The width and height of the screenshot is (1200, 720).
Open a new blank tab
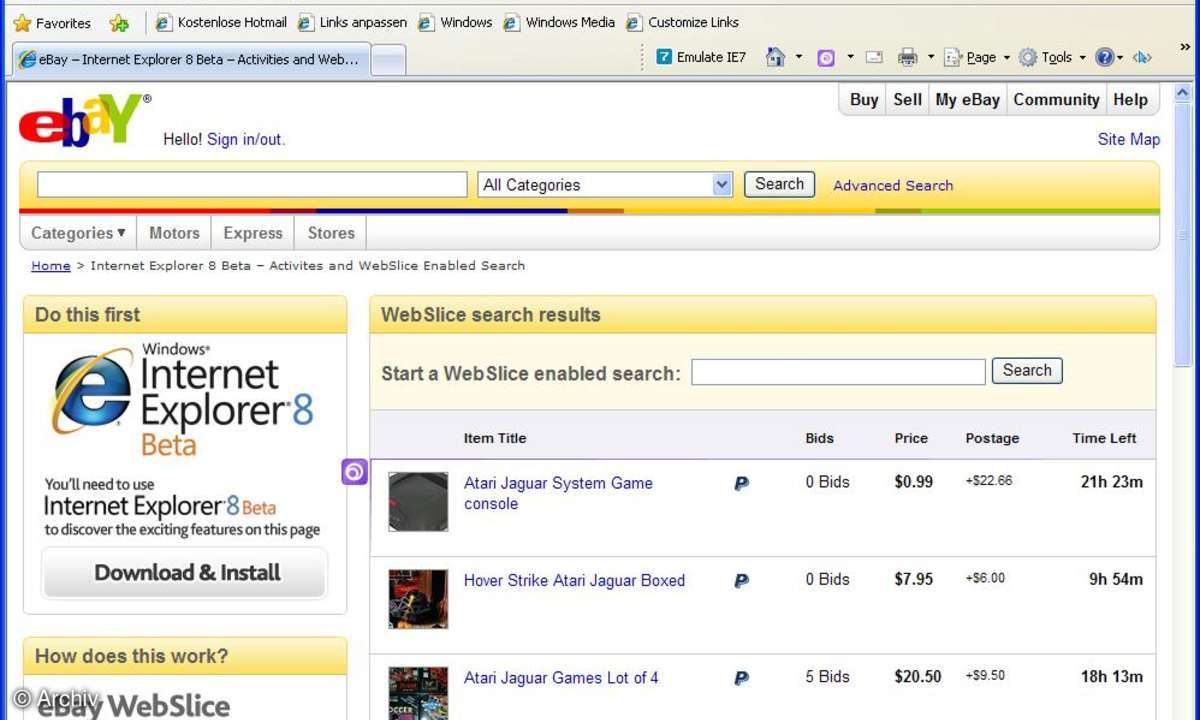pyautogui.click(x=389, y=59)
